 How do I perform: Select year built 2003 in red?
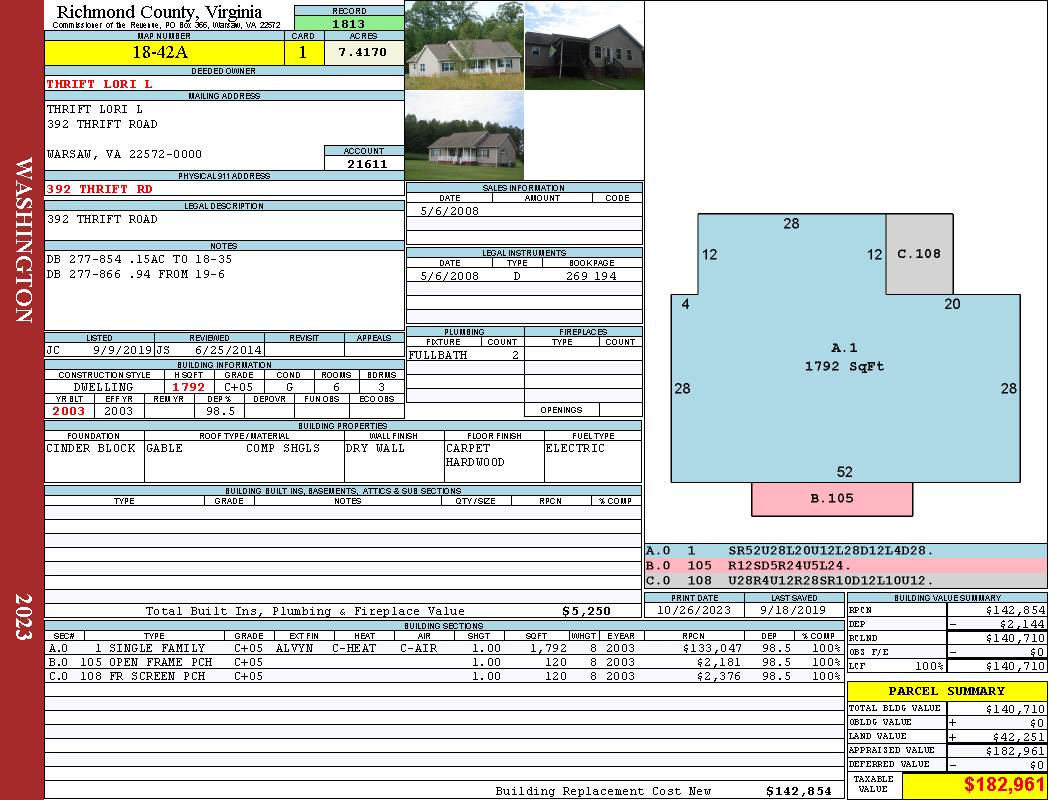pyautogui.click(x=69, y=411)
